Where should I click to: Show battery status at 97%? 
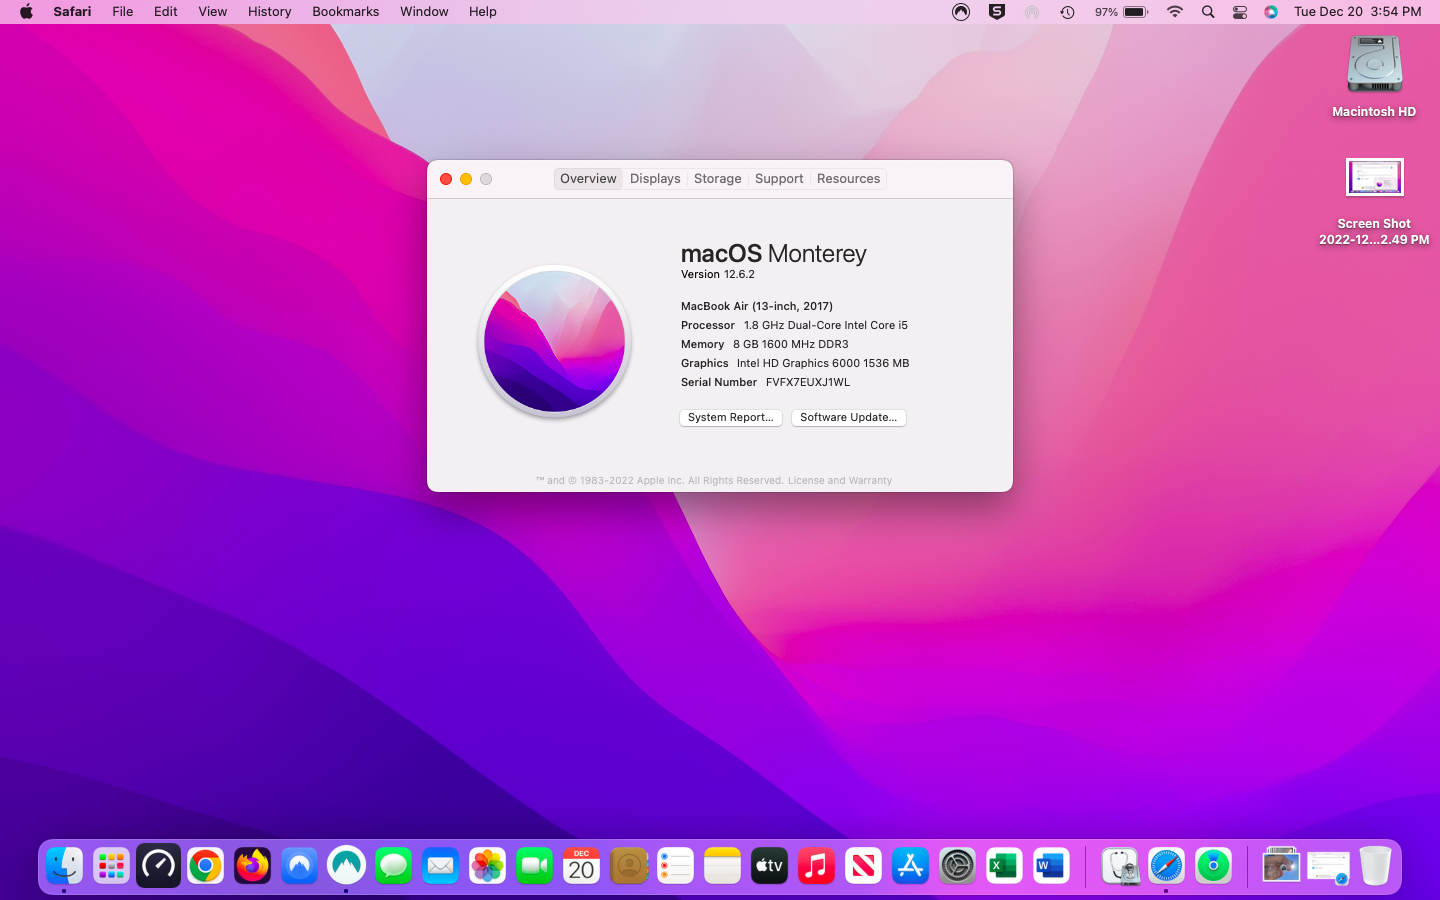click(x=1121, y=12)
